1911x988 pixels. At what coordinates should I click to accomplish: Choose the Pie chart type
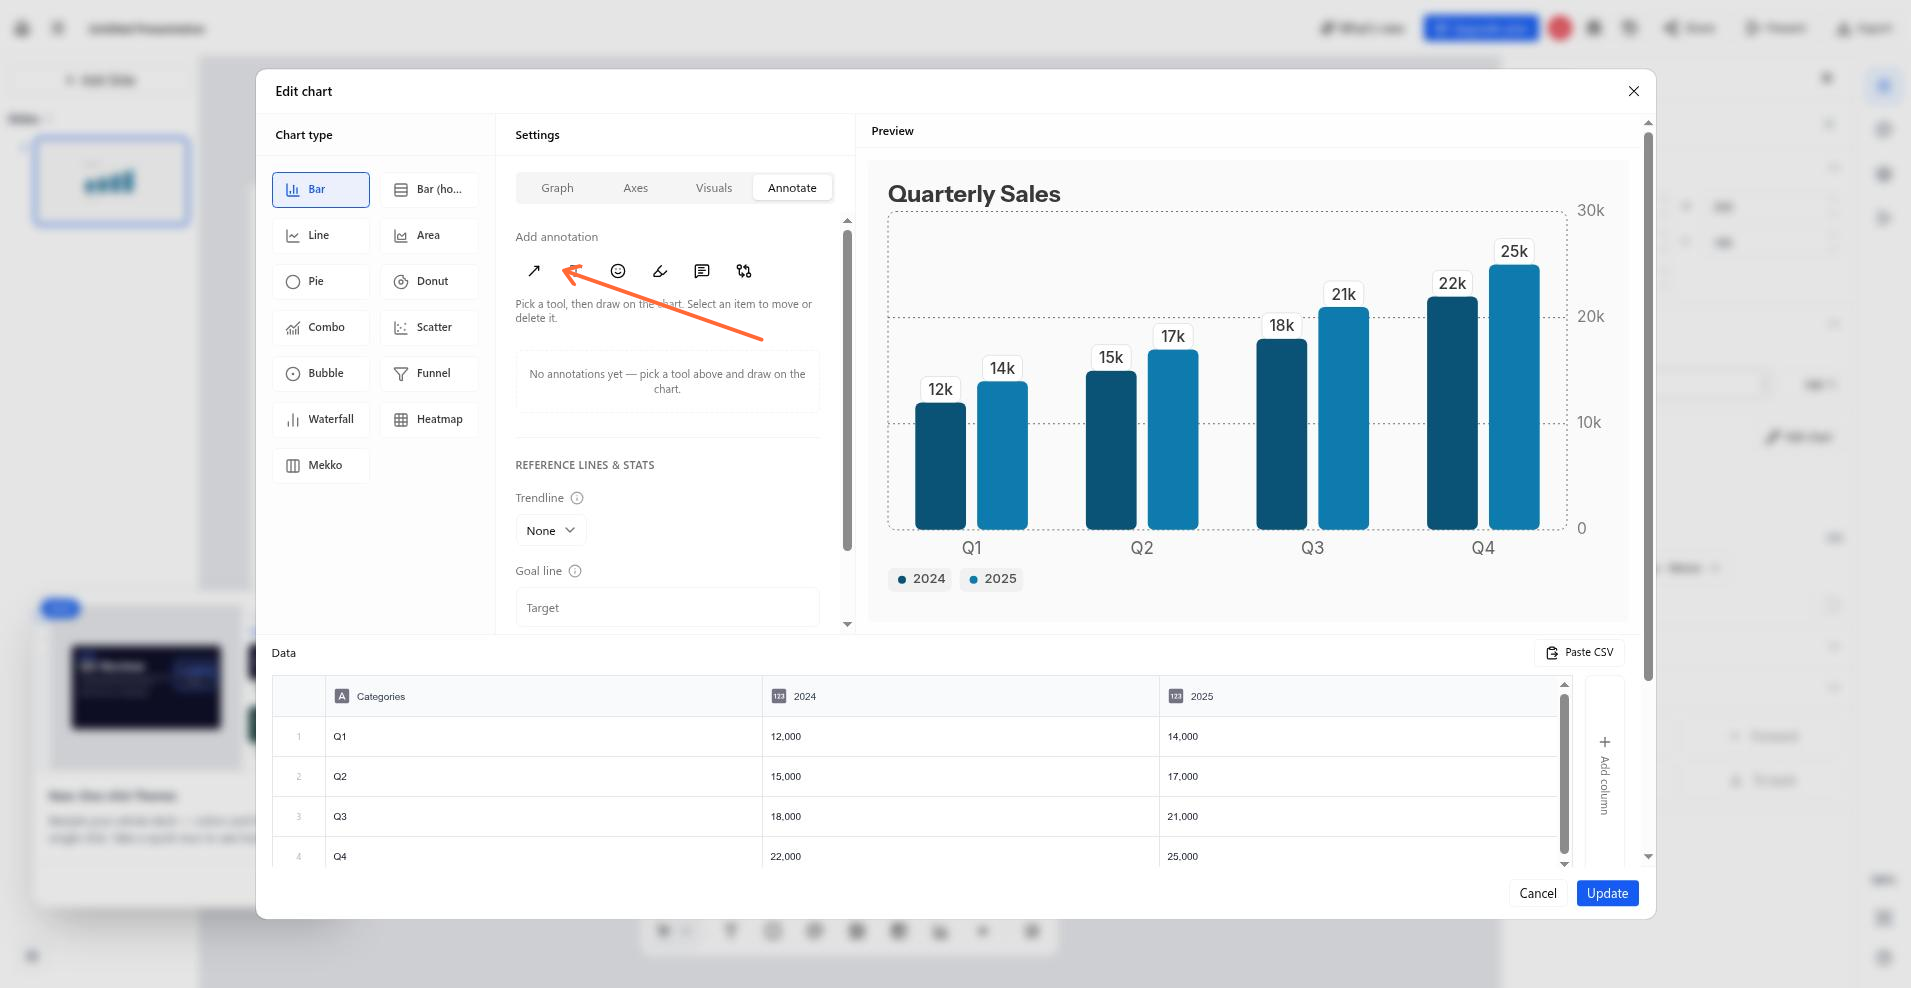pyautogui.click(x=321, y=282)
